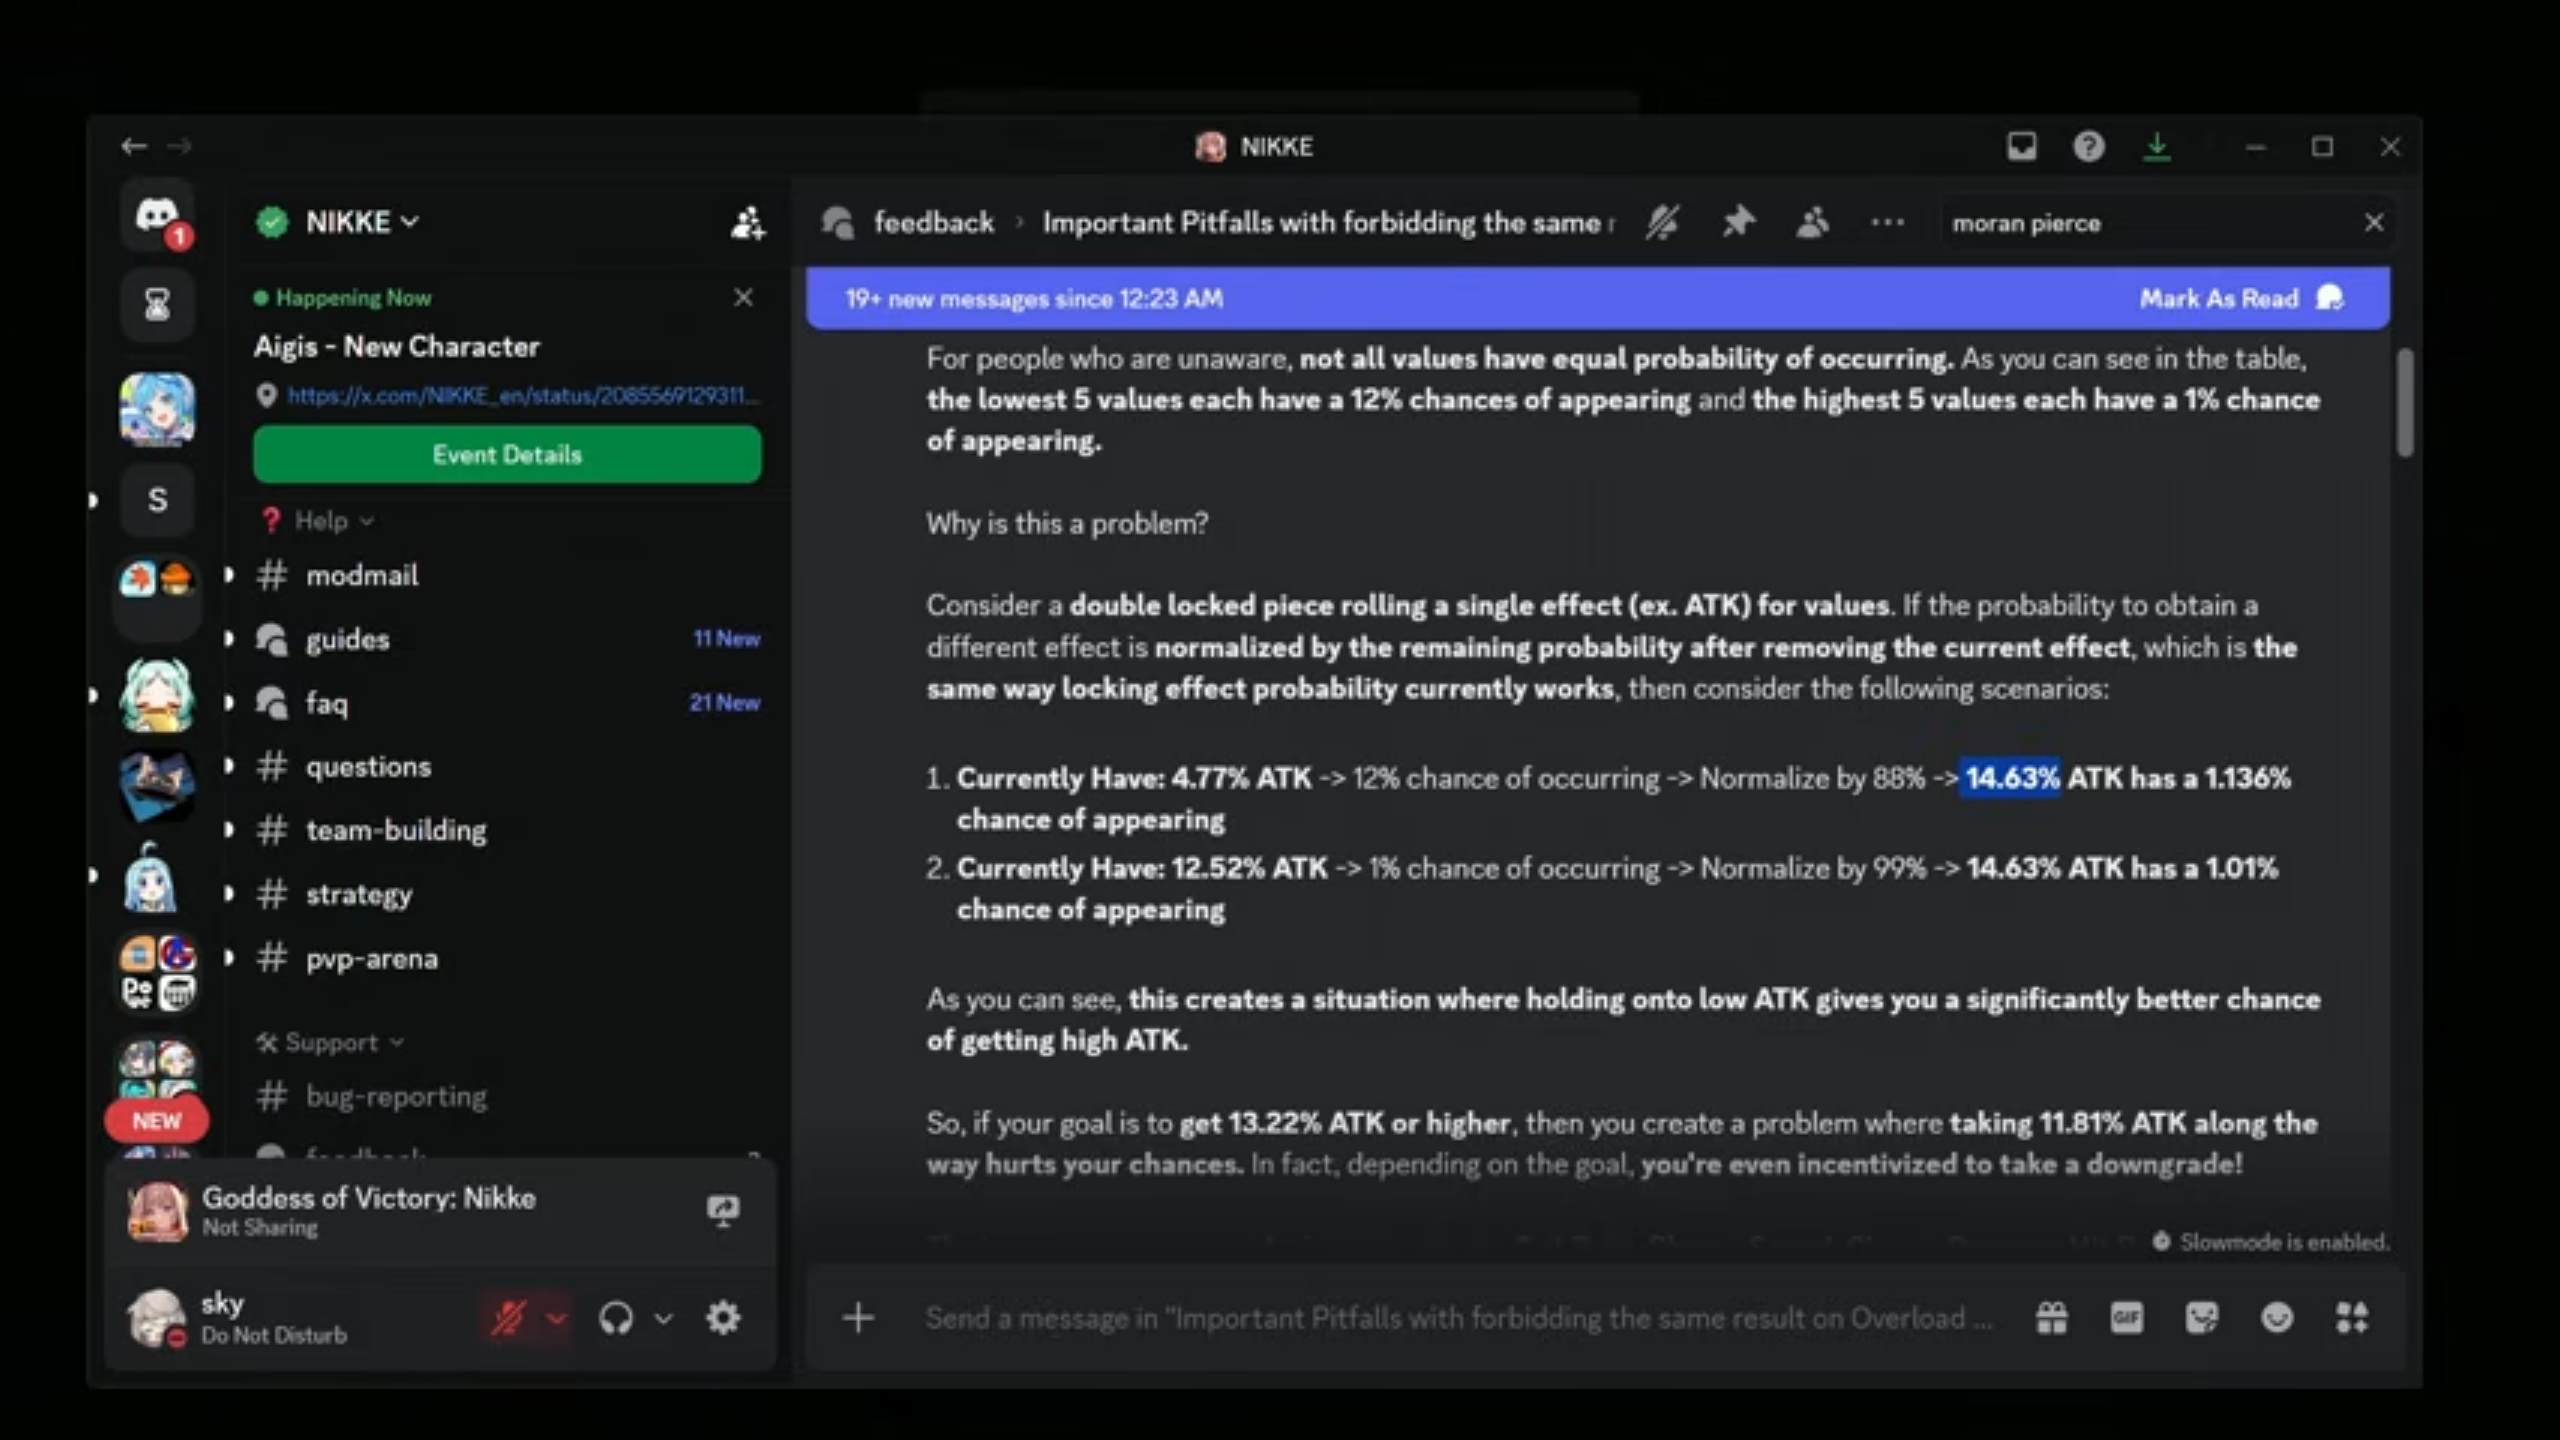The width and height of the screenshot is (2560, 1440).
Task: Clear the 'moran pierce' search field
Action: point(2374,222)
